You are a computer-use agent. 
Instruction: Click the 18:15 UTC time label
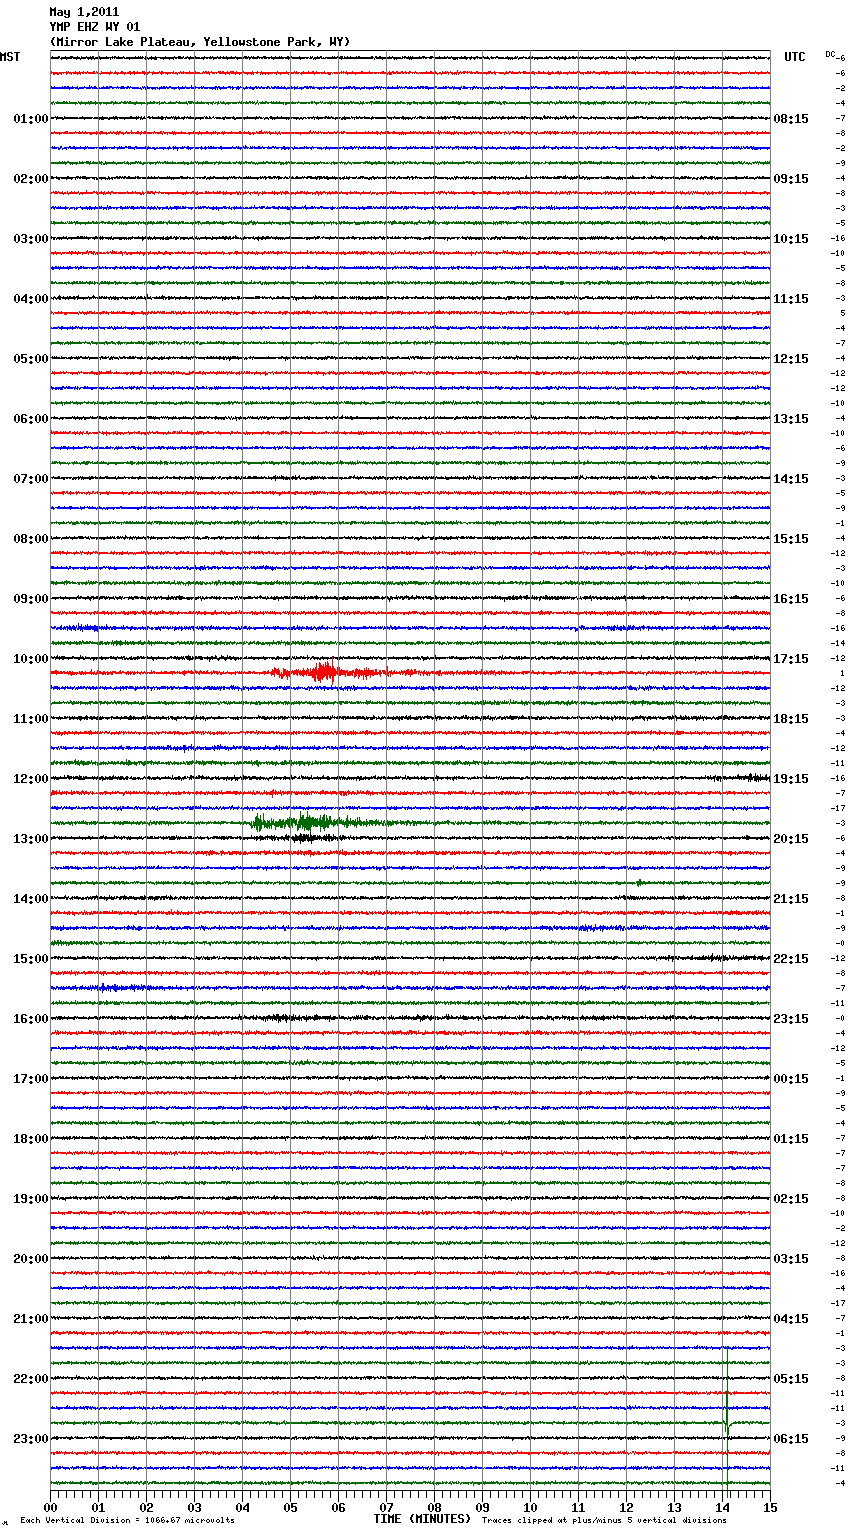(x=791, y=719)
